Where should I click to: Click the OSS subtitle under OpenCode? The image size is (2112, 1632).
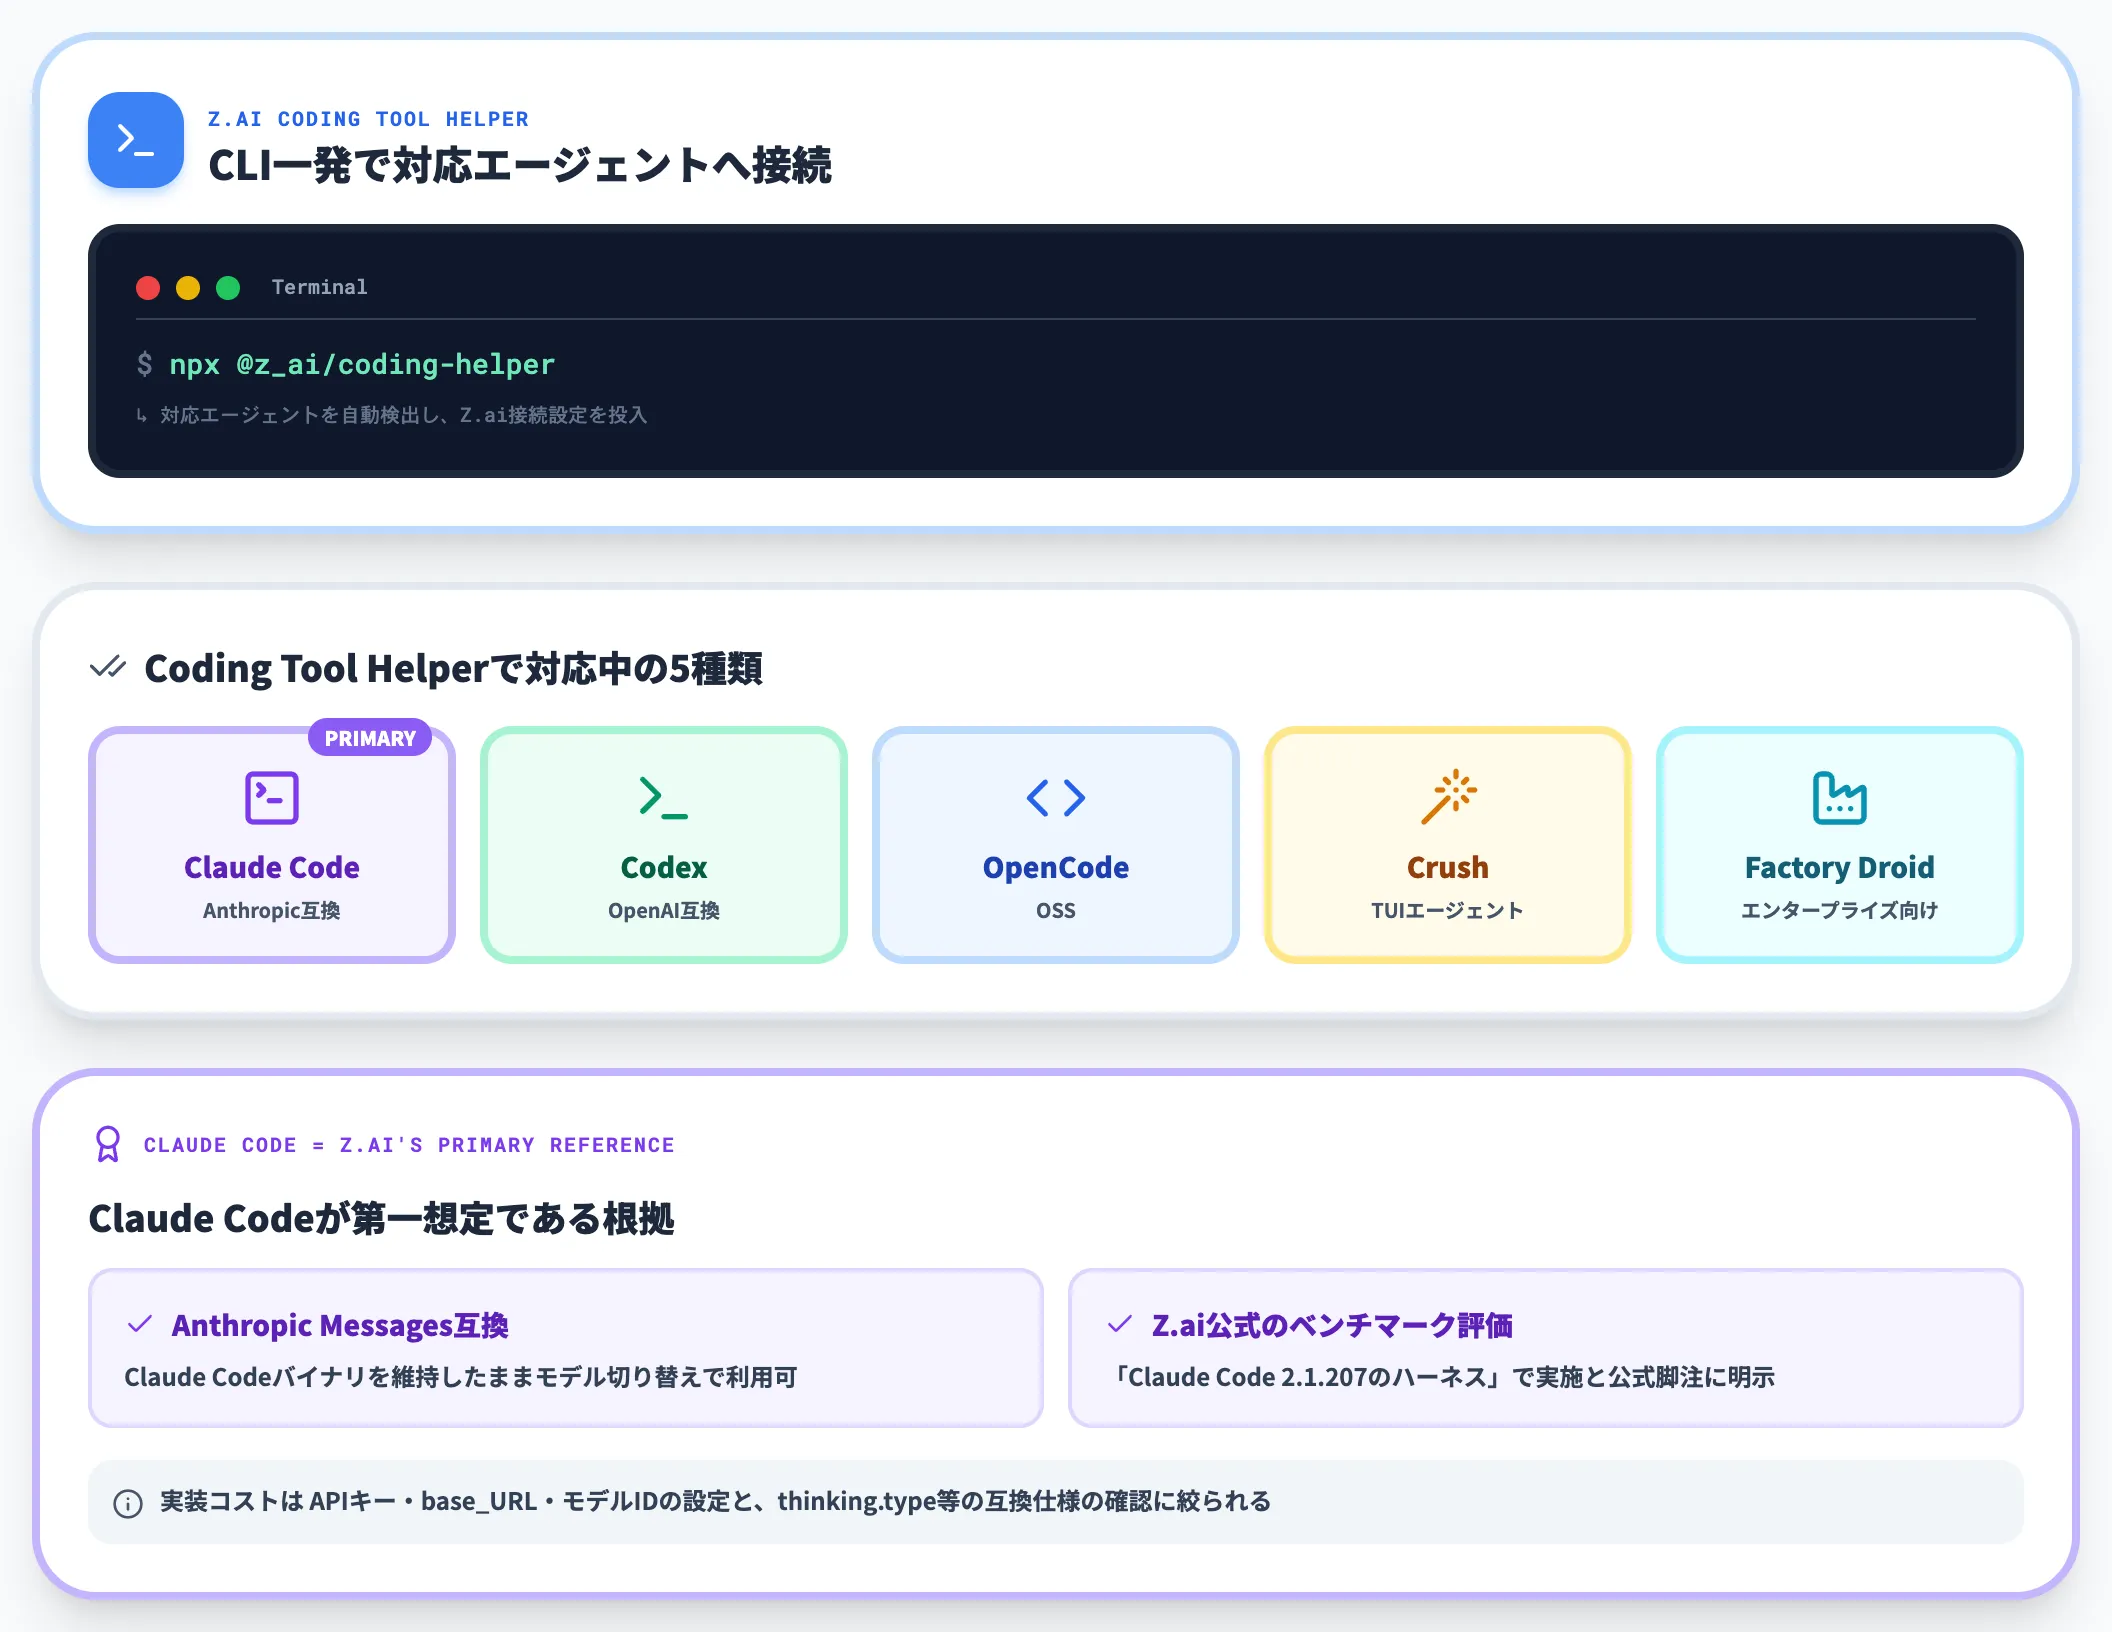[x=1056, y=910]
